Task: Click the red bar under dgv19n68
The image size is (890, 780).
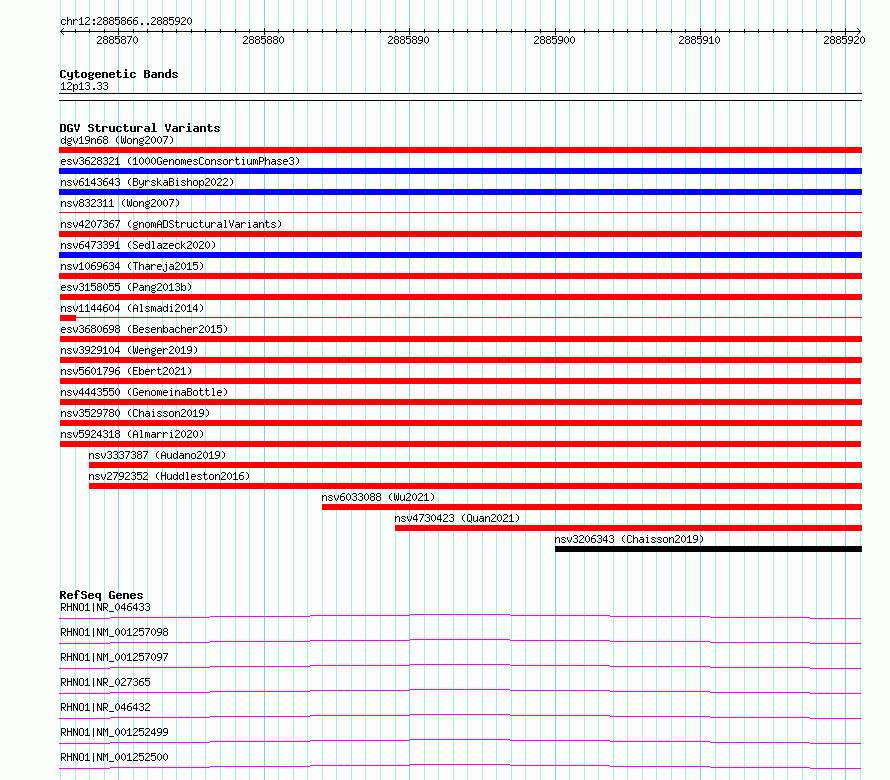Action: 460,150
